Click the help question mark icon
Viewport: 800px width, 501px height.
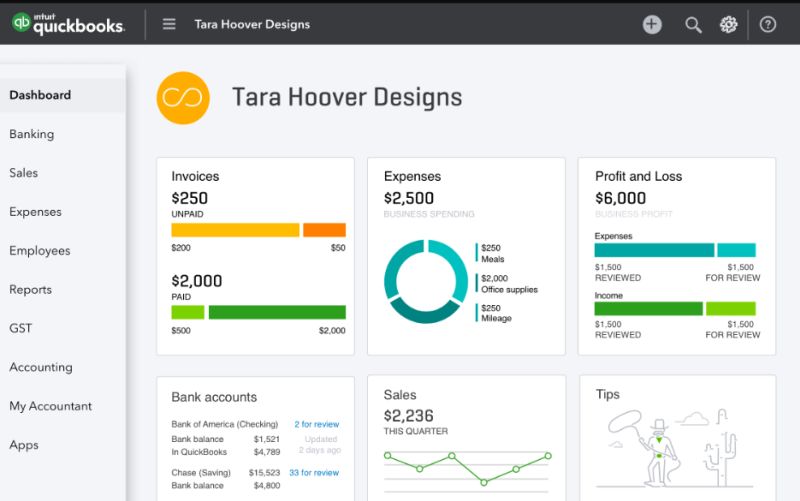(x=768, y=24)
